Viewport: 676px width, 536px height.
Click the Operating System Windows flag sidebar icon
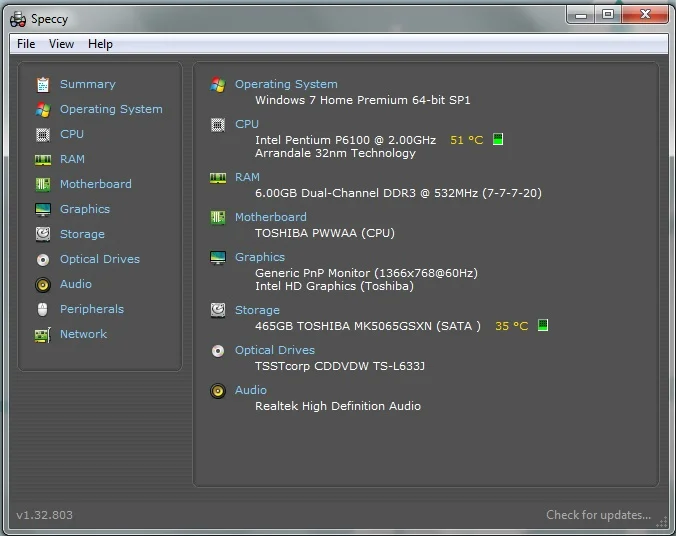[x=43, y=110]
